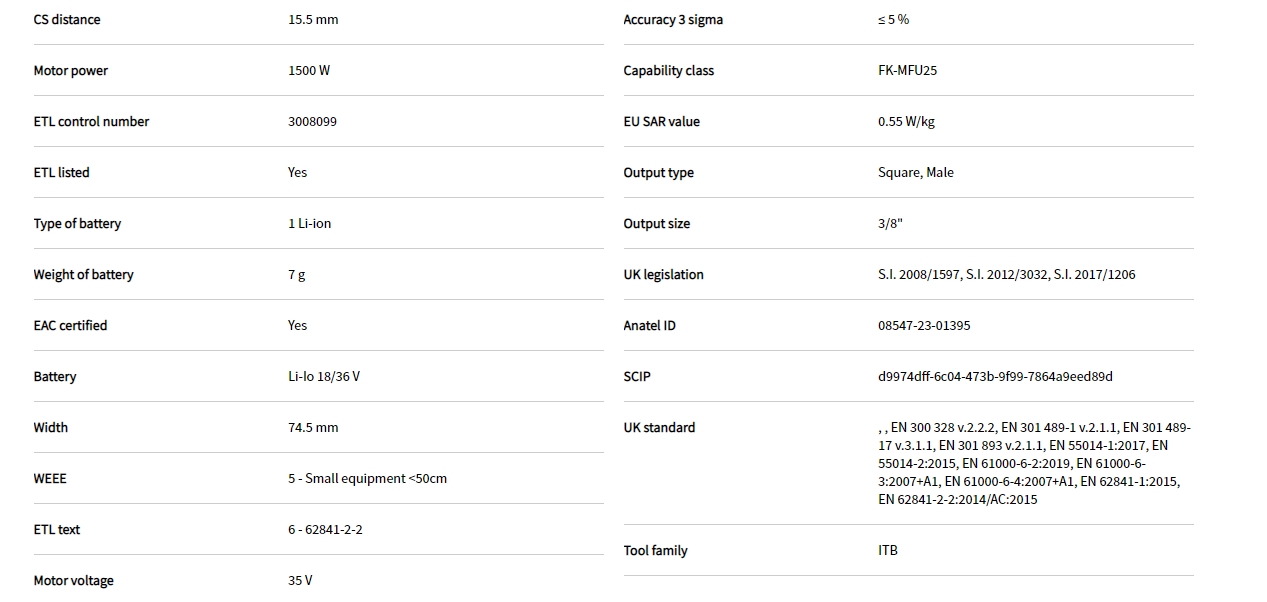
Task: Click the Accuracy 3 sigma label
Action: 673,20
